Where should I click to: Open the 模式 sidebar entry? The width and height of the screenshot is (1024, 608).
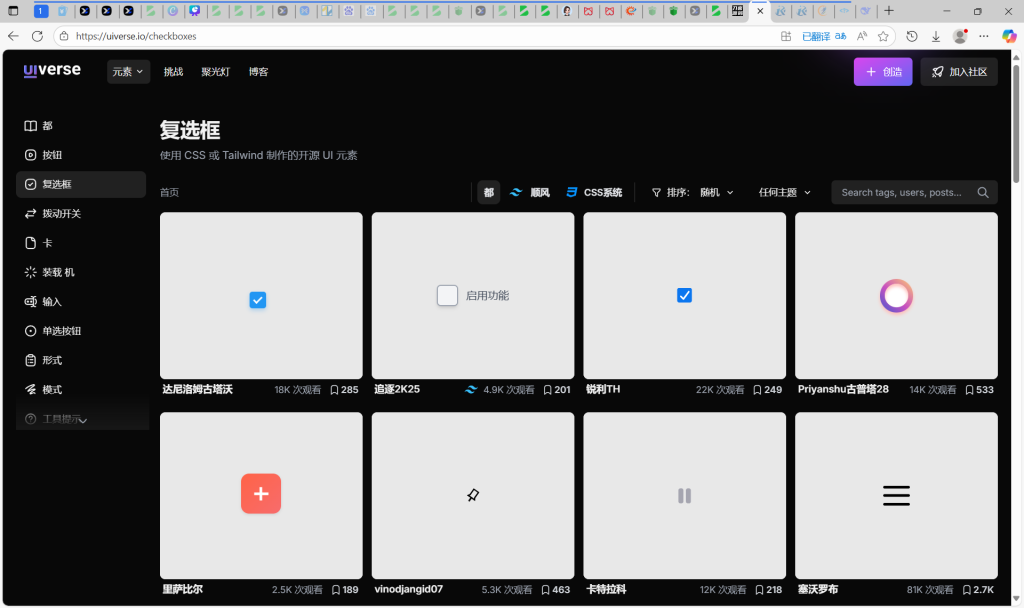click(x=47, y=388)
